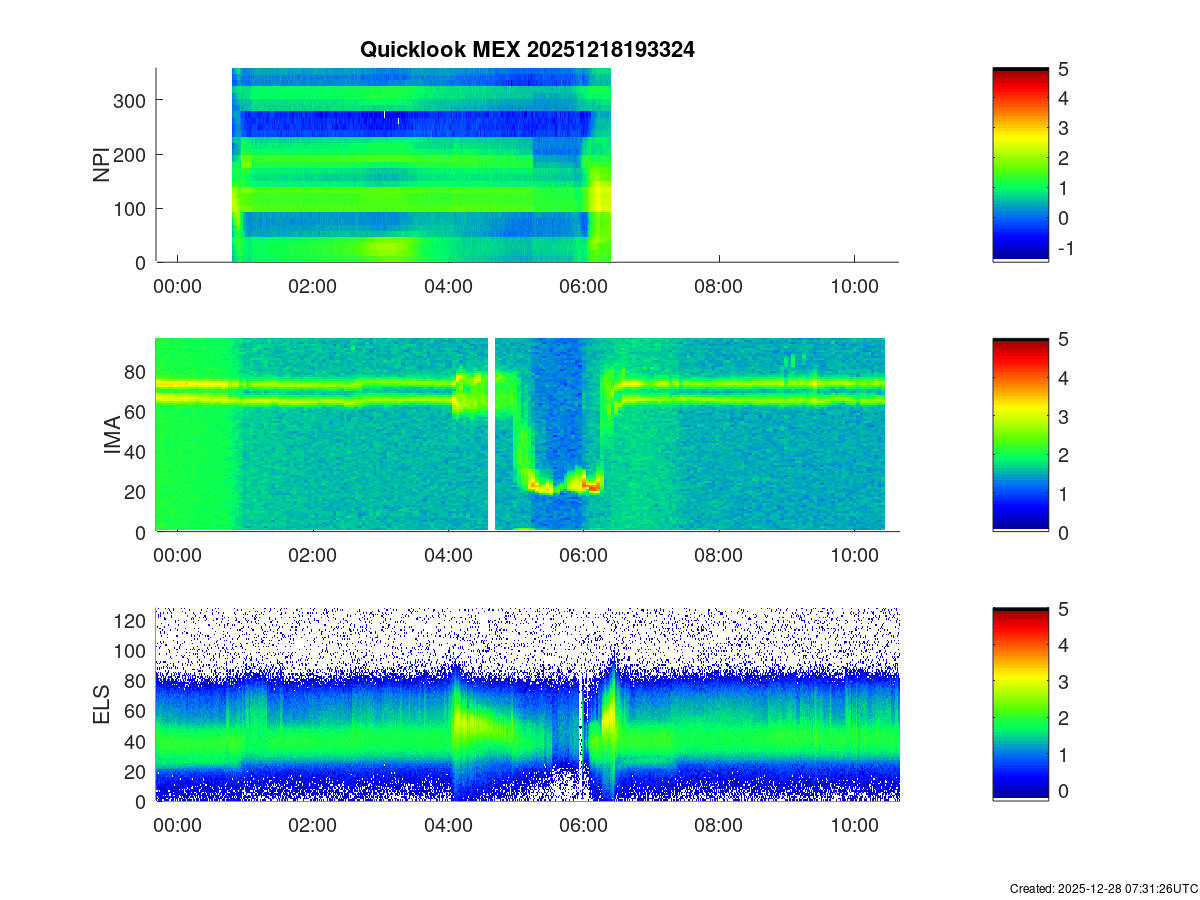Click the IMA y-axis label
This screenshot has width=1200, height=900.
pyautogui.click(x=112, y=436)
